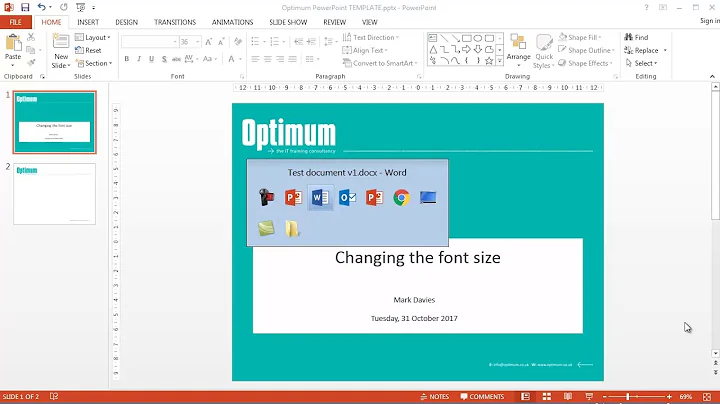
Task: Click the Replace button
Action: 641,50
